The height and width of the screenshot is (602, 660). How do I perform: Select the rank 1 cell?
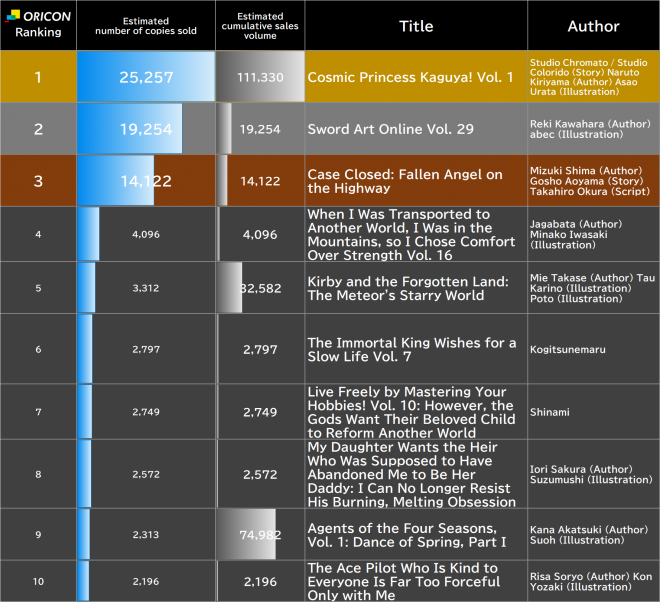tap(38, 77)
